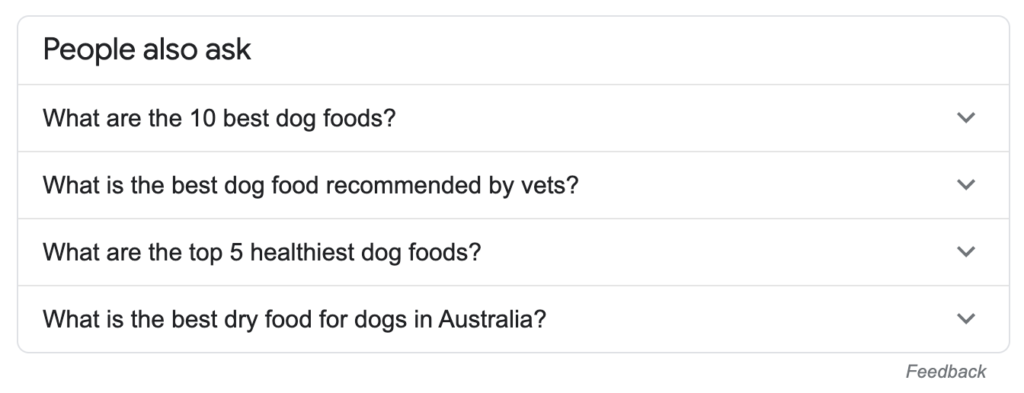The image size is (1024, 393).
Task: Expand 'What are the 10 best dog foods?'
Action: coord(513,118)
